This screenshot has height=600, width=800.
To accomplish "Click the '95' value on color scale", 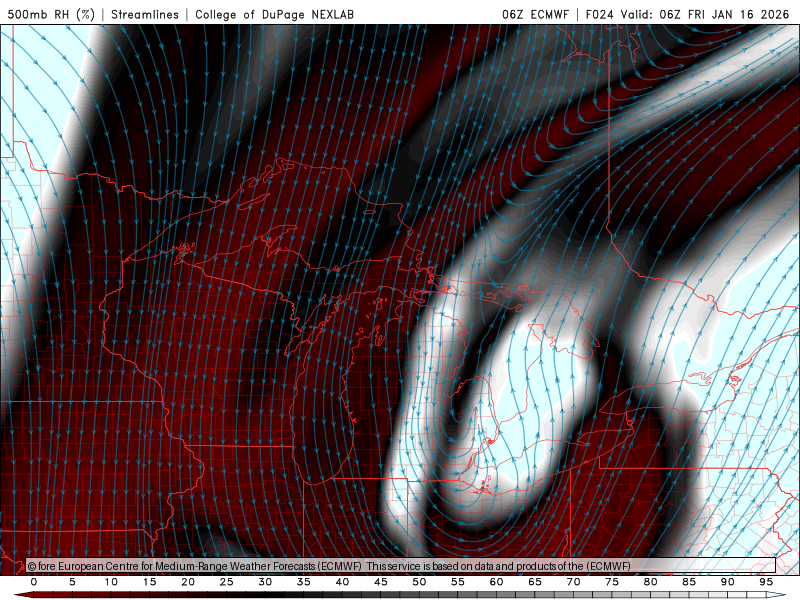I will (x=766, y=582).
